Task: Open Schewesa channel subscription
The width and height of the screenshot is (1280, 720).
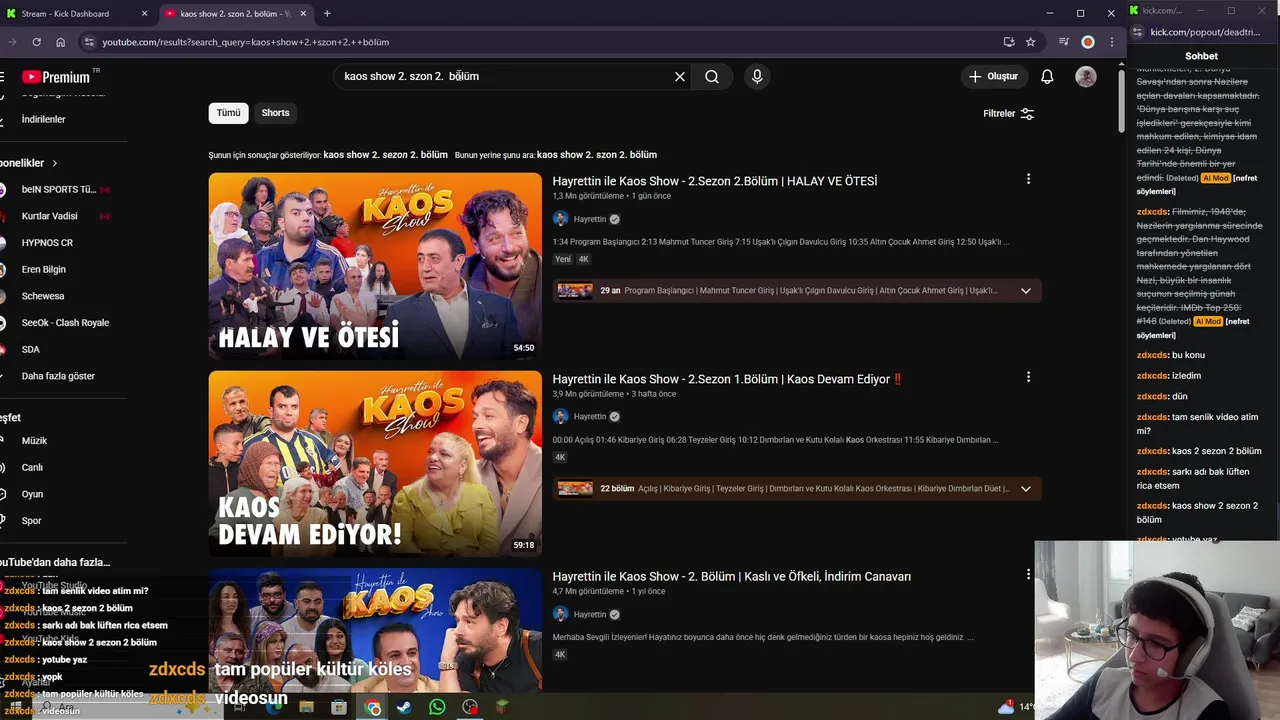Action: click(x=43, y=296)
